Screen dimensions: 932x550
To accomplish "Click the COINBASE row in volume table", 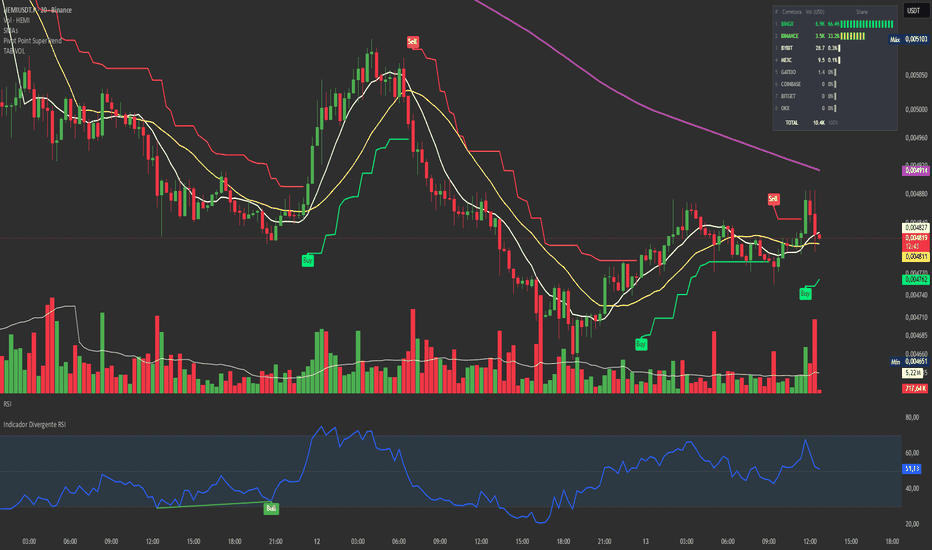I will click(835, 84).
